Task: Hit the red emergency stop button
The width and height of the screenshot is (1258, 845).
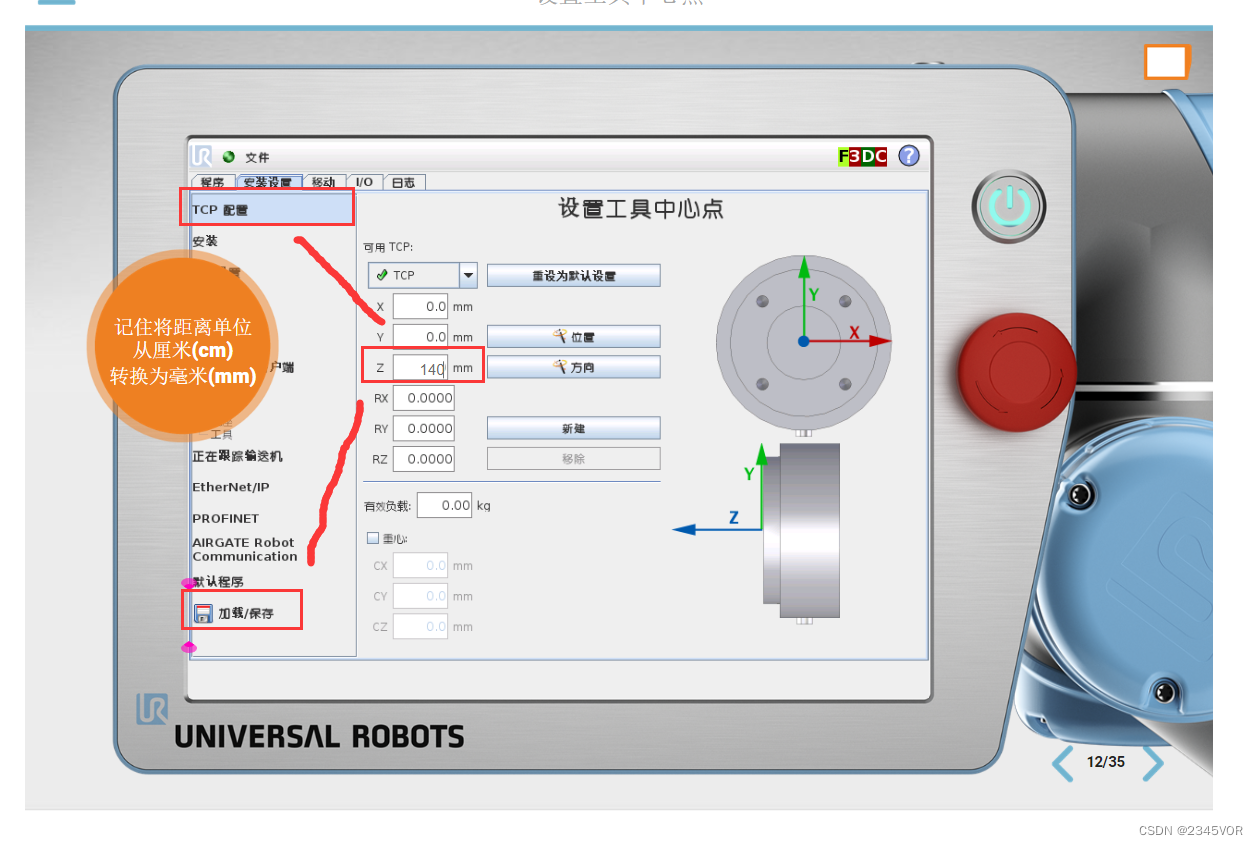Action: tap(1015, 372)
